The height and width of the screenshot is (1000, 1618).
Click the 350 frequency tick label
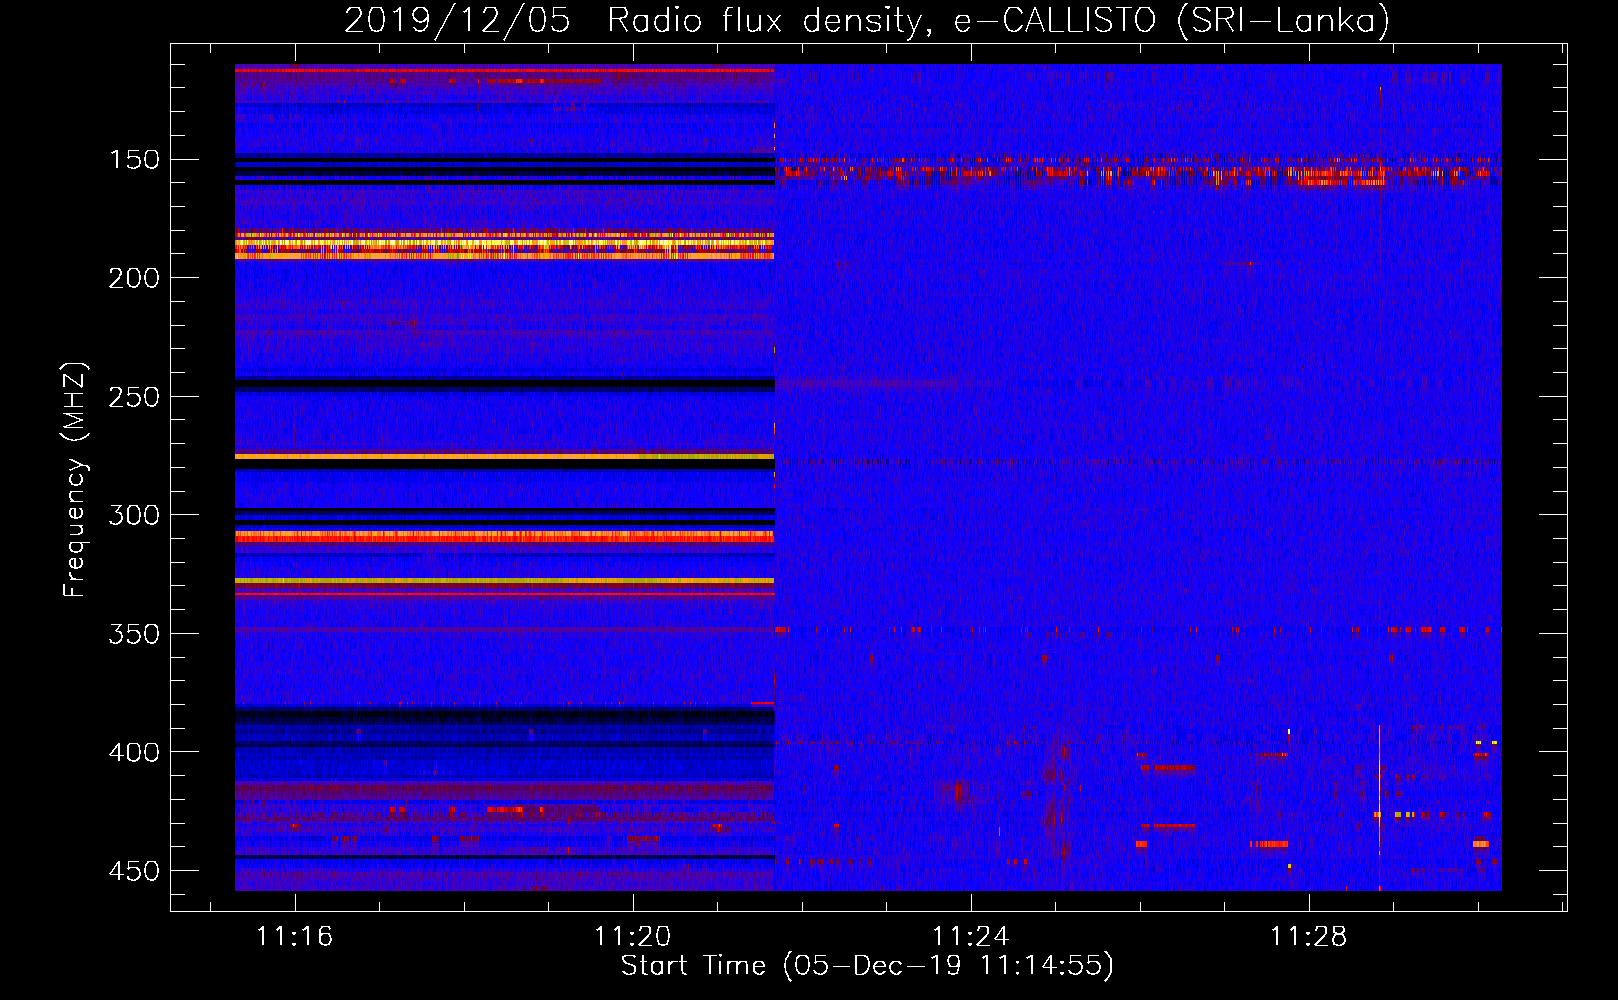pyautogui.click(x=134, y=634)
